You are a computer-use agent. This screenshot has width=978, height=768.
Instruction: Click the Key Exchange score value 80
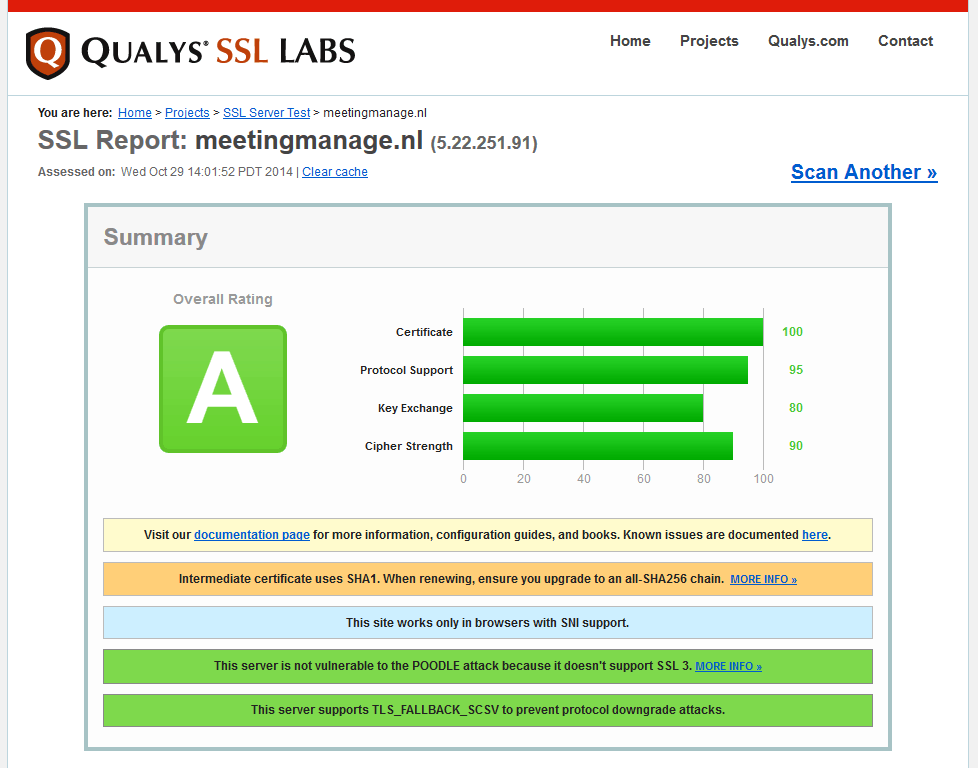tap(796, 408)
